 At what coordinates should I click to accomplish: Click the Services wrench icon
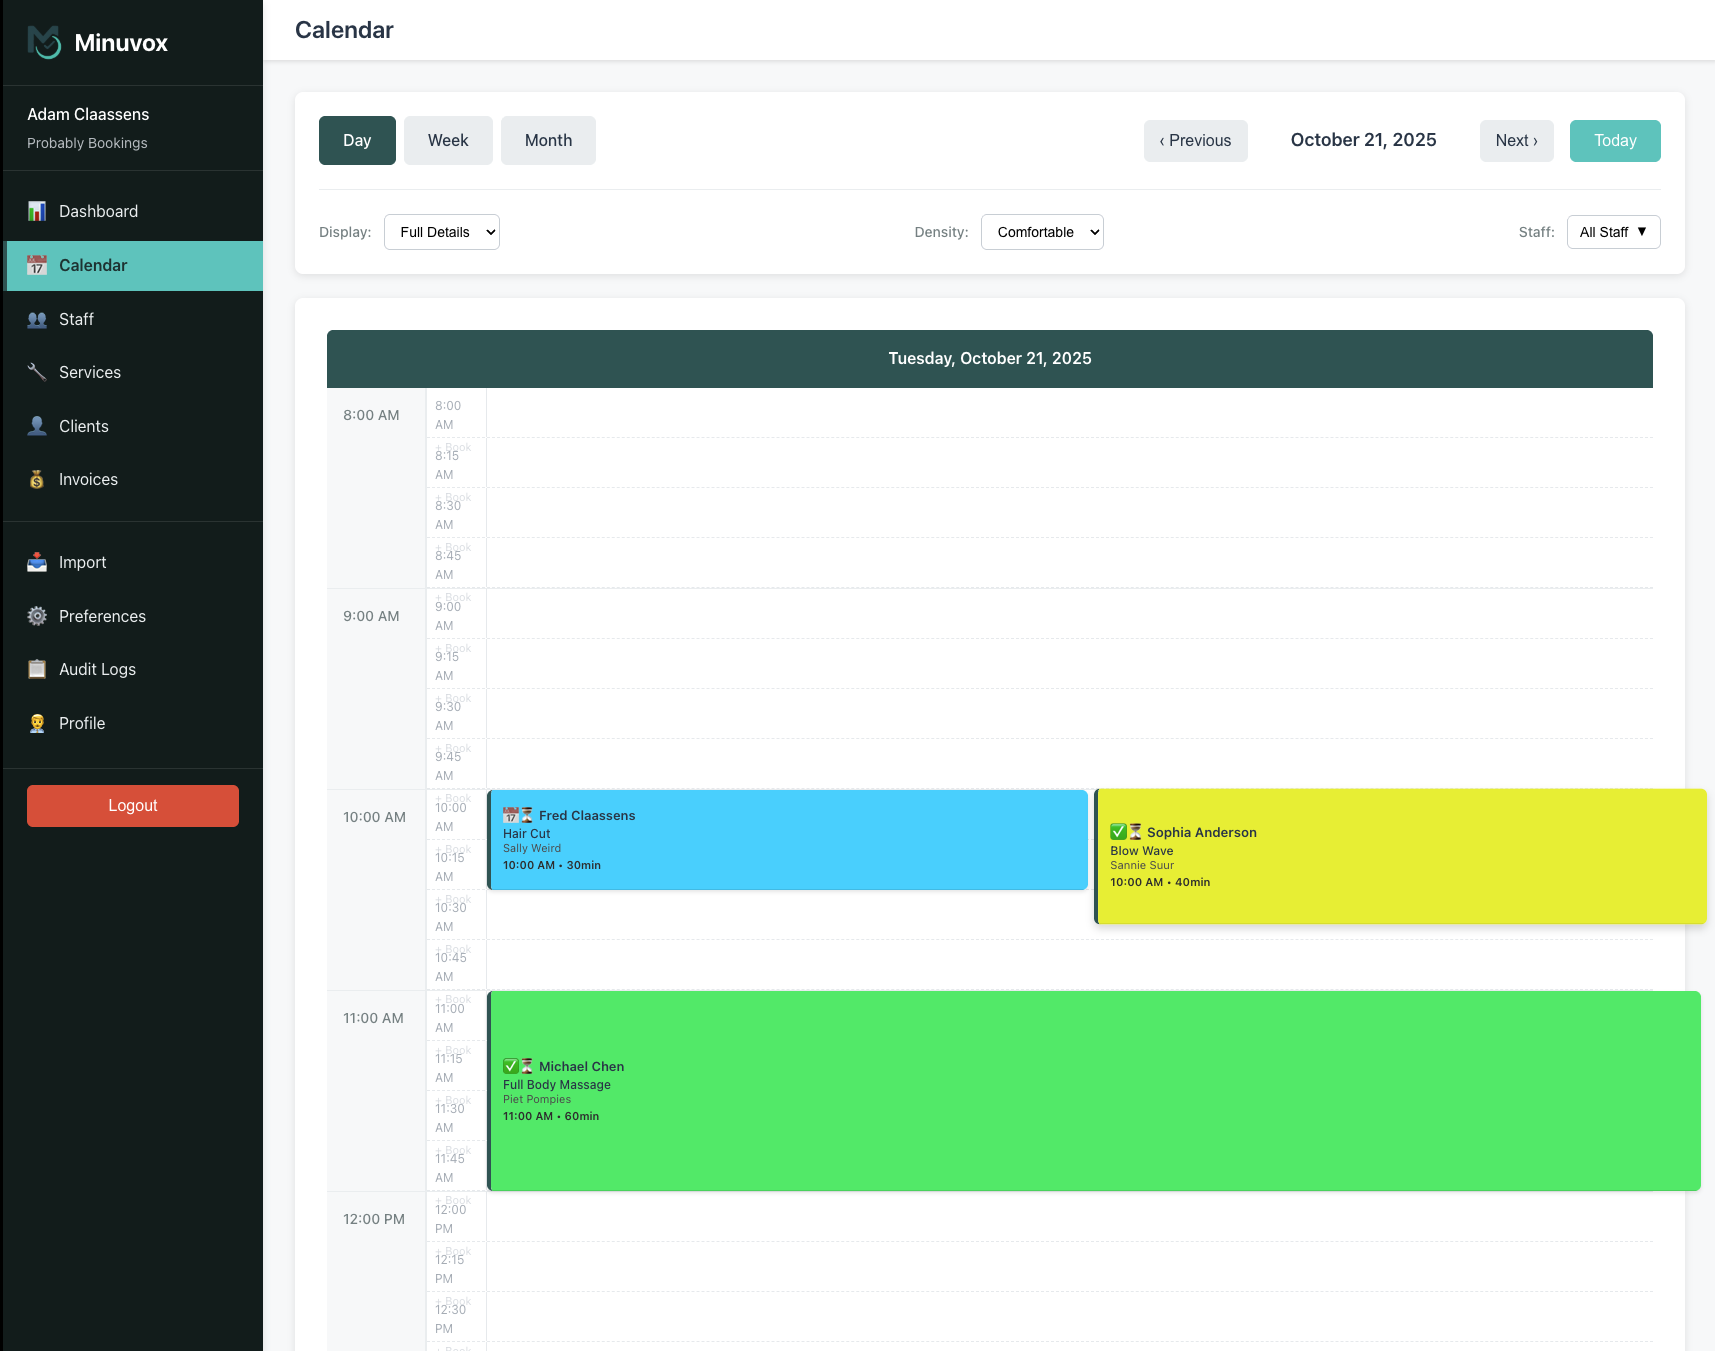[x=37, y=372]
